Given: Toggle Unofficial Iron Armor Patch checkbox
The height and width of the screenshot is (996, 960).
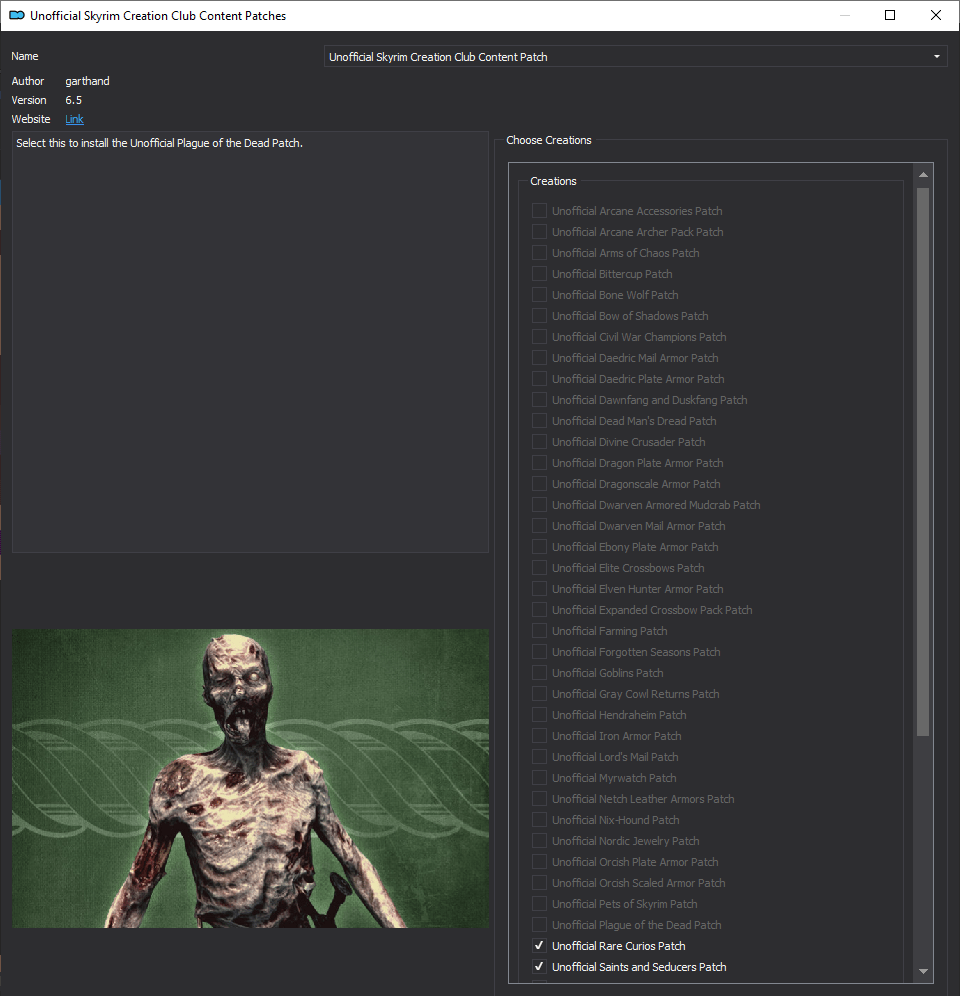Looking at the screenshot, I should (539, 734).
